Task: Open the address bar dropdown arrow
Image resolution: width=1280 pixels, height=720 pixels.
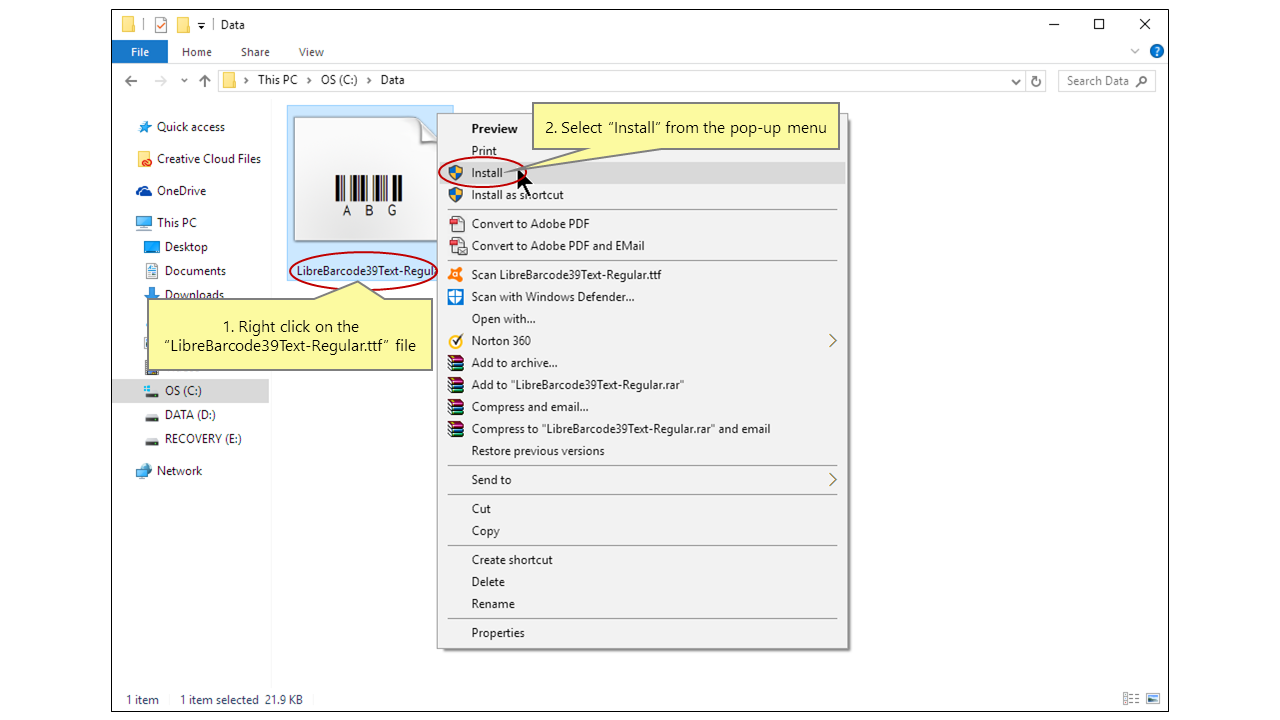Action: tap(1015, 80)
